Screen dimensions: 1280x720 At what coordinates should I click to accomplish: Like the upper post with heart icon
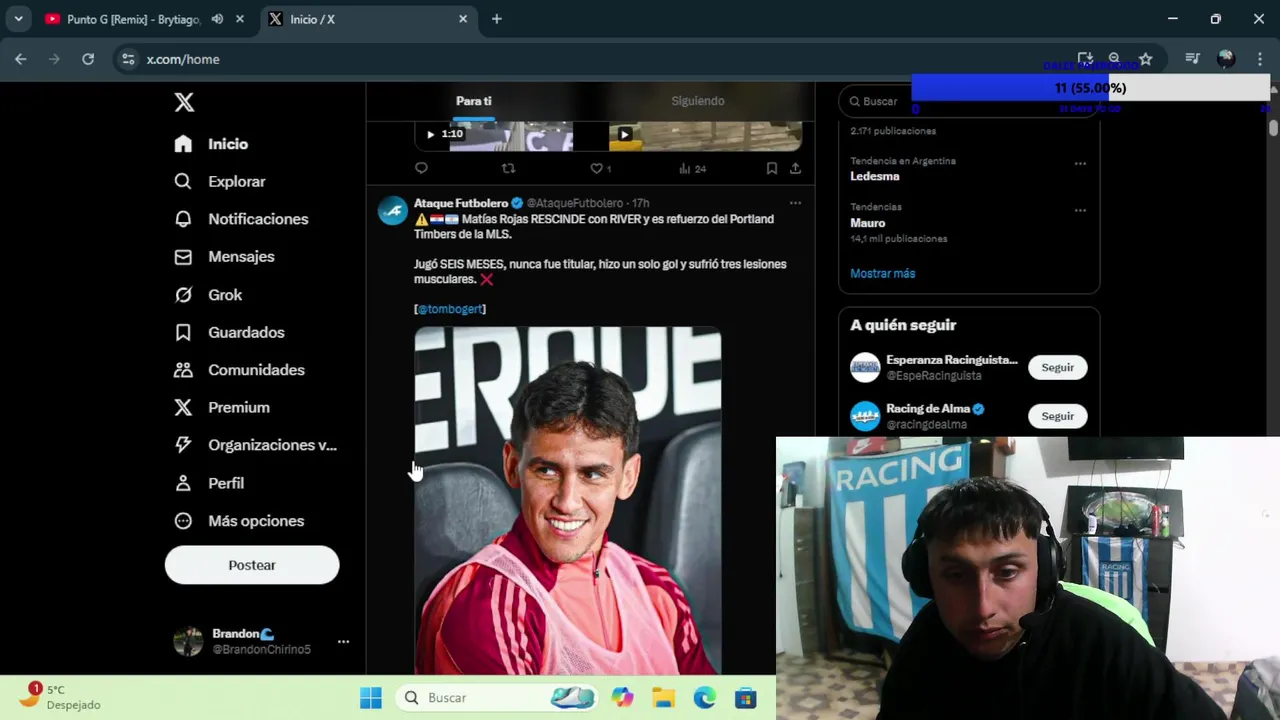pyautogui.click(x=599, y=168)
